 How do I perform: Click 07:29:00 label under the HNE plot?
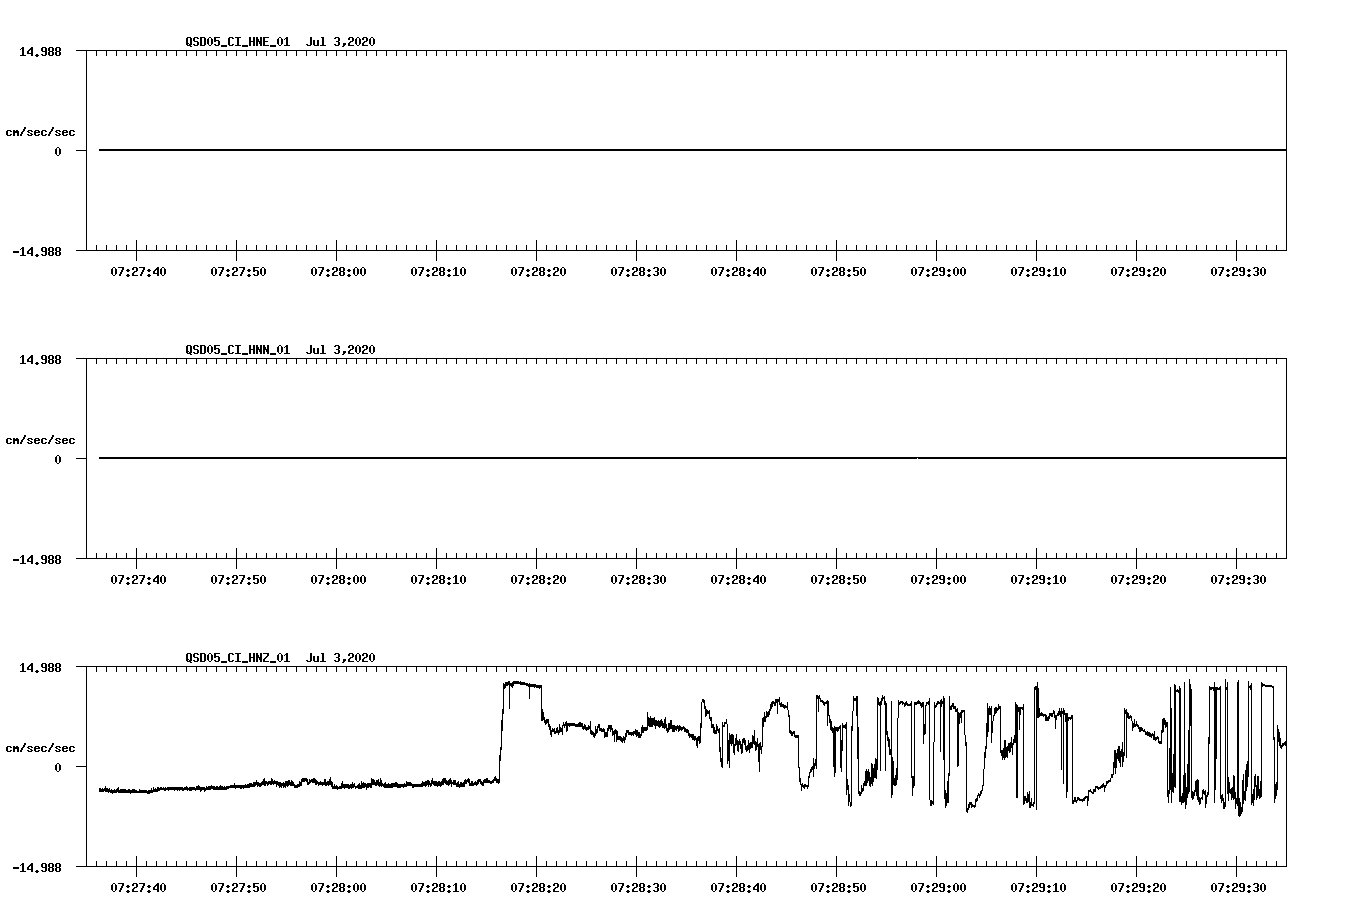point(938,271)
